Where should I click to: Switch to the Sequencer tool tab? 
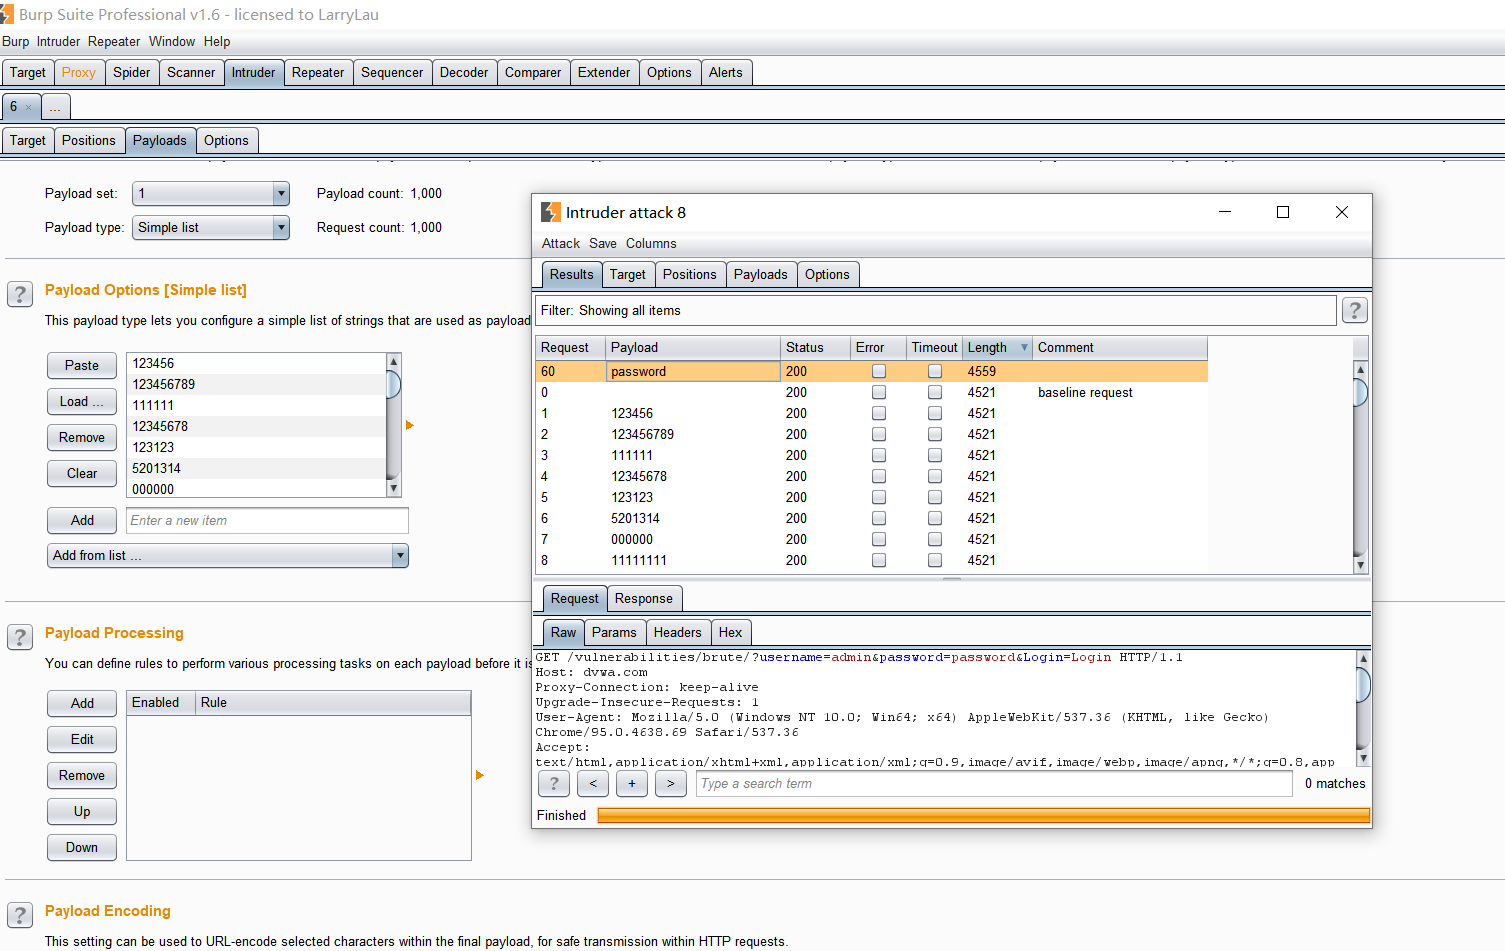point(392,73)
